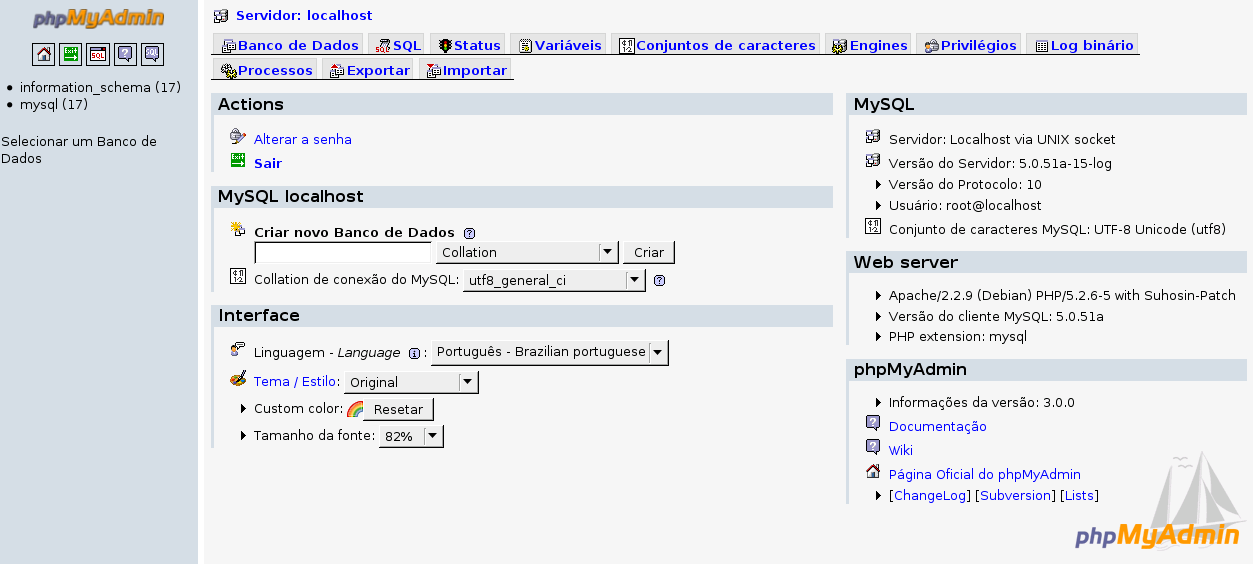1253x564 pixels.
Task: Open the Conjuntos de caracteres tab
Action: click(x=717, y=45)
